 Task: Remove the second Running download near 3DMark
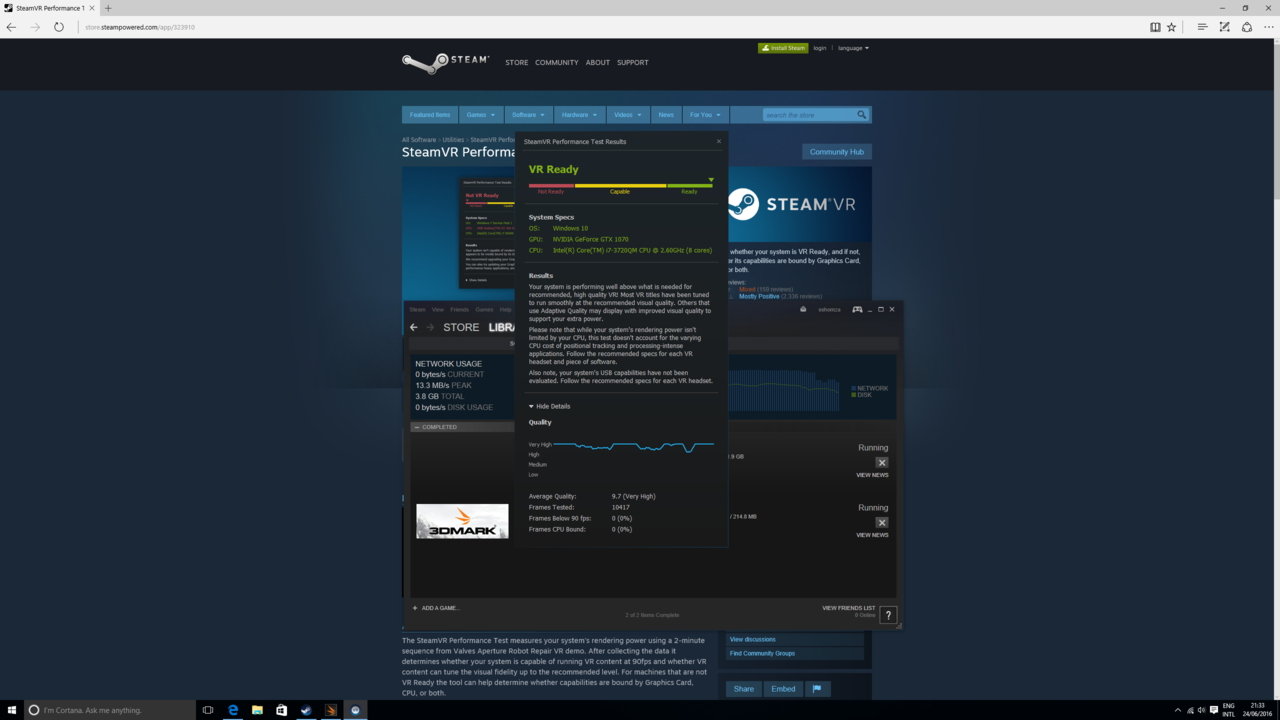point(882,522)
